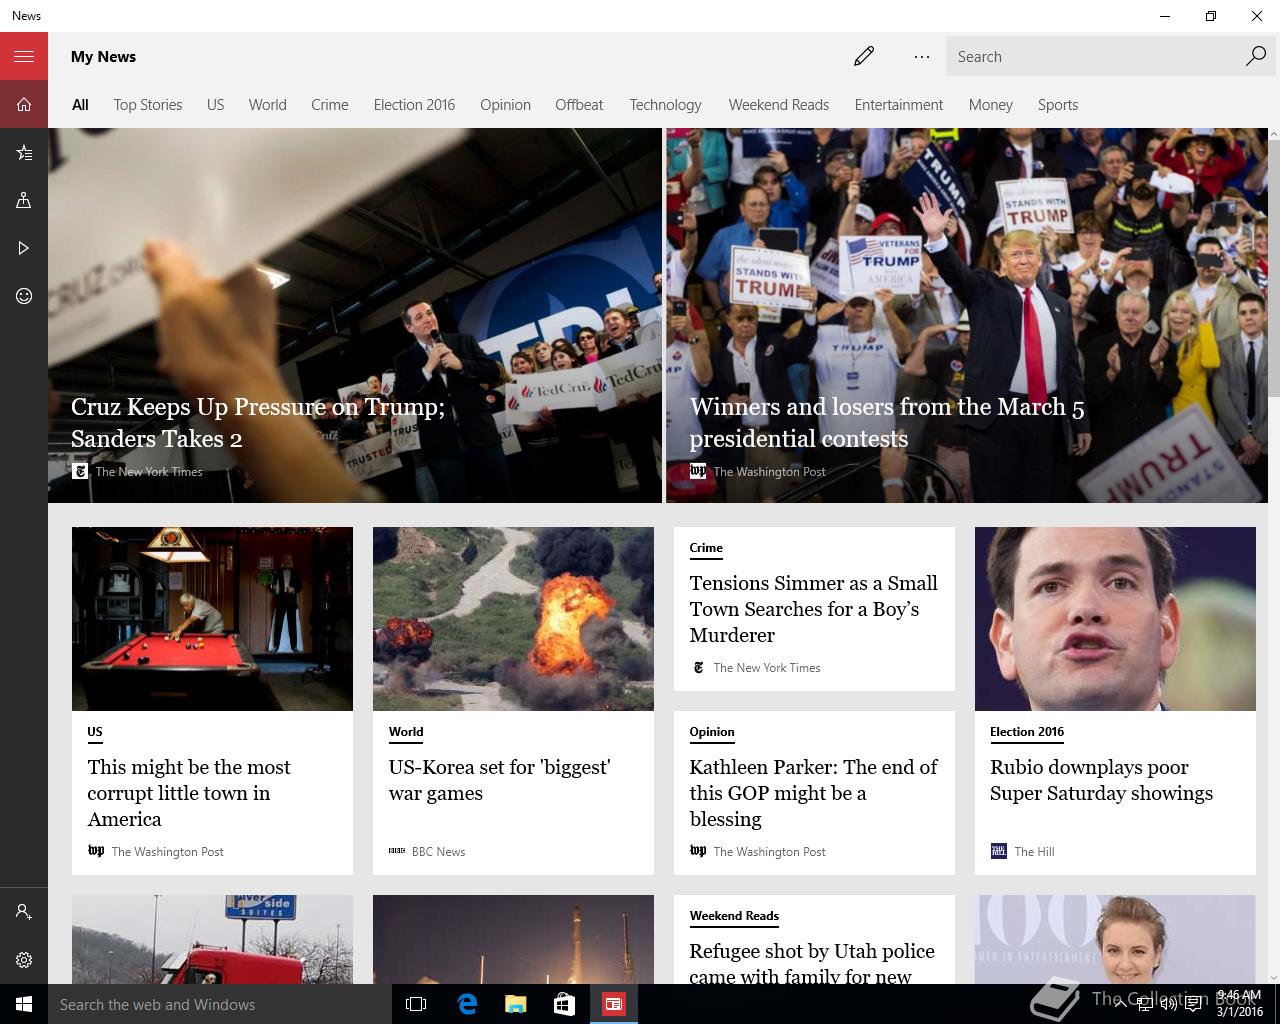This screenshot has height=1024, width=1280.
Task: Click the explosion photo thumbnail
Action: [513, 619]
